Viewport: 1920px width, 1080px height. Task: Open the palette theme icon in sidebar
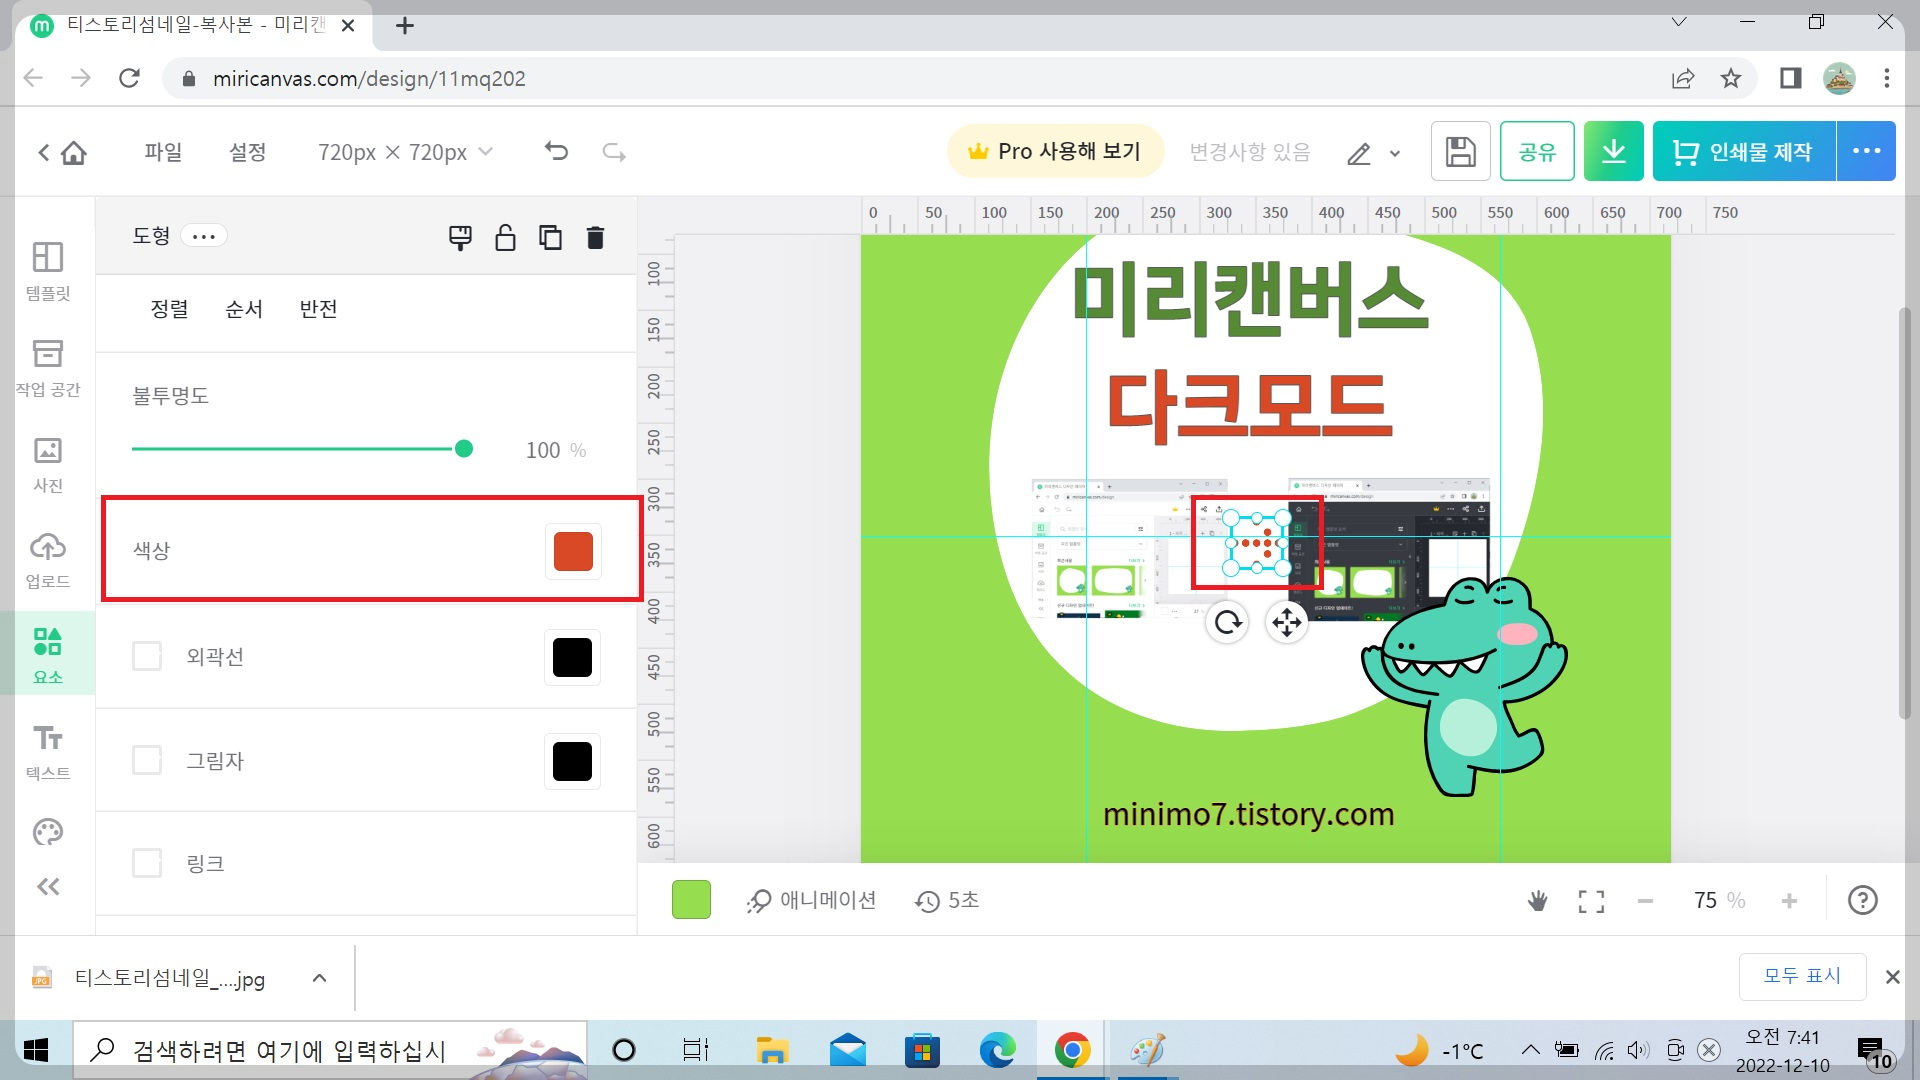(48, 832)
